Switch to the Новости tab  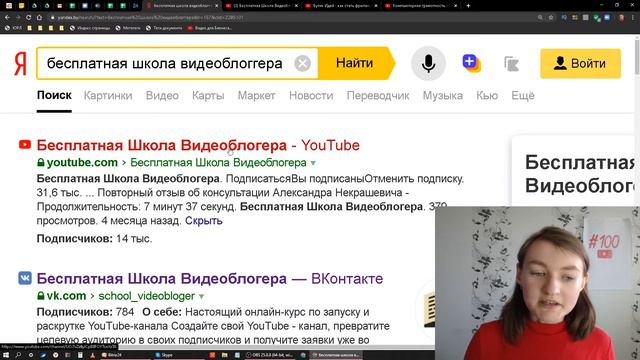pos(311,96)
